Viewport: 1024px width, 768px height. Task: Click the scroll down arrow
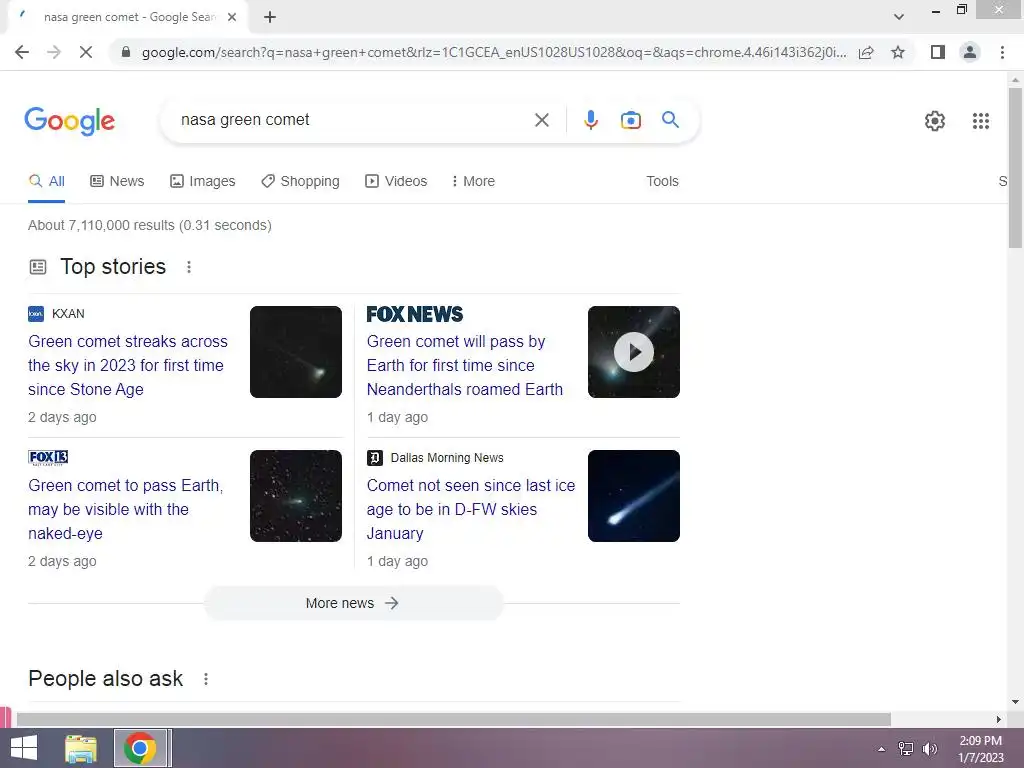(1015, 702)
